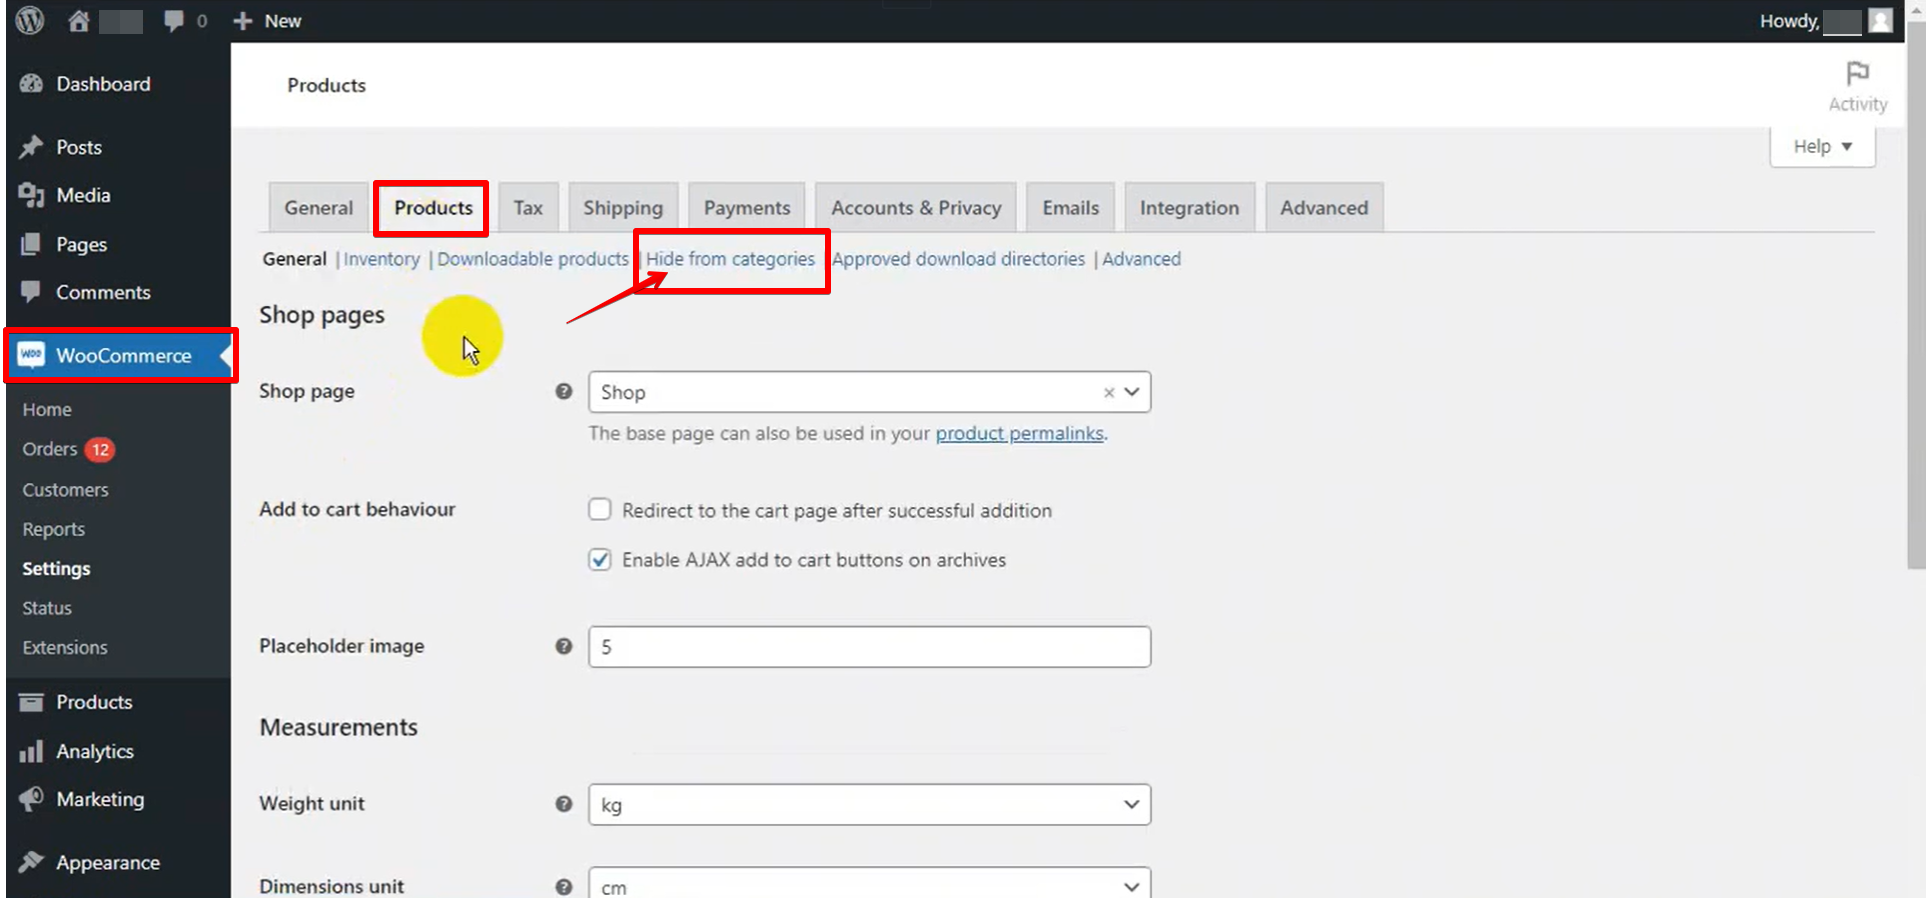Click the help icon beside Placeholder image

(564, 647)
